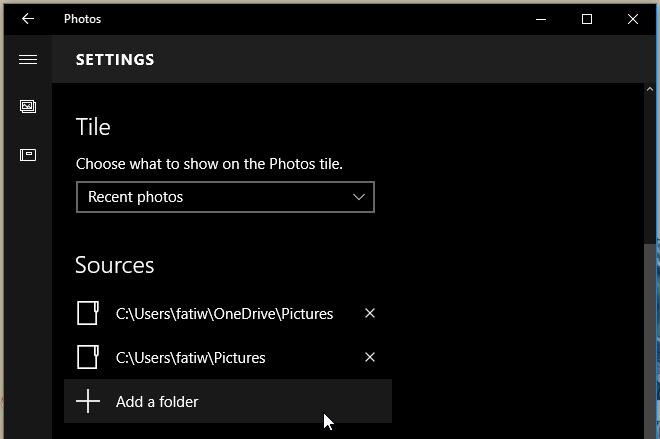660x439 pixels.
Task: Click the plus icon beside Add a folder
Action: (88, 401)
